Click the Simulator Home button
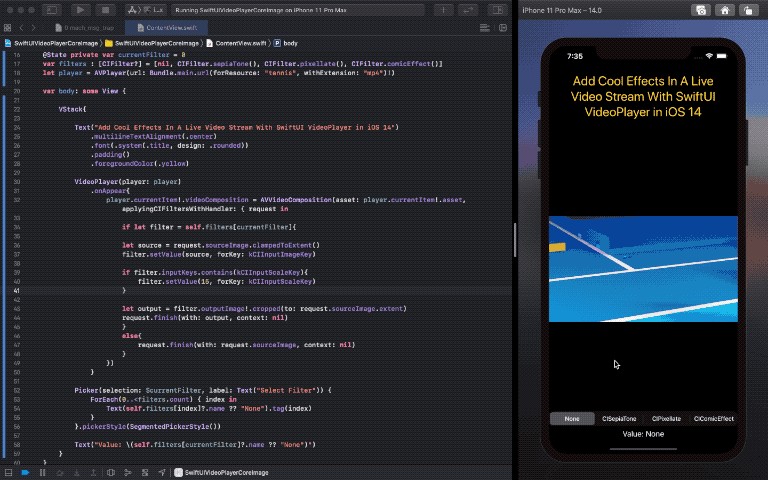This screenshot has width=768, height=480. click(x=725, y=10)
